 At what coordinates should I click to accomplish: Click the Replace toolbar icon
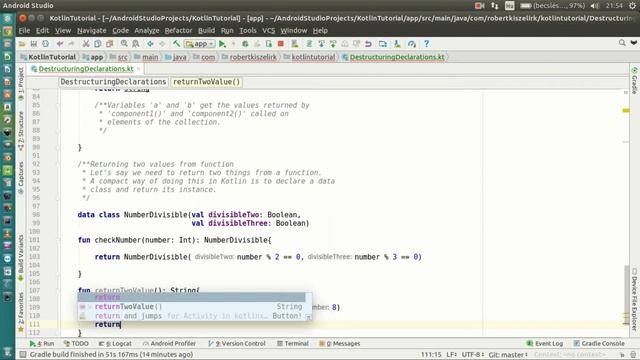[x=136, y=44]
